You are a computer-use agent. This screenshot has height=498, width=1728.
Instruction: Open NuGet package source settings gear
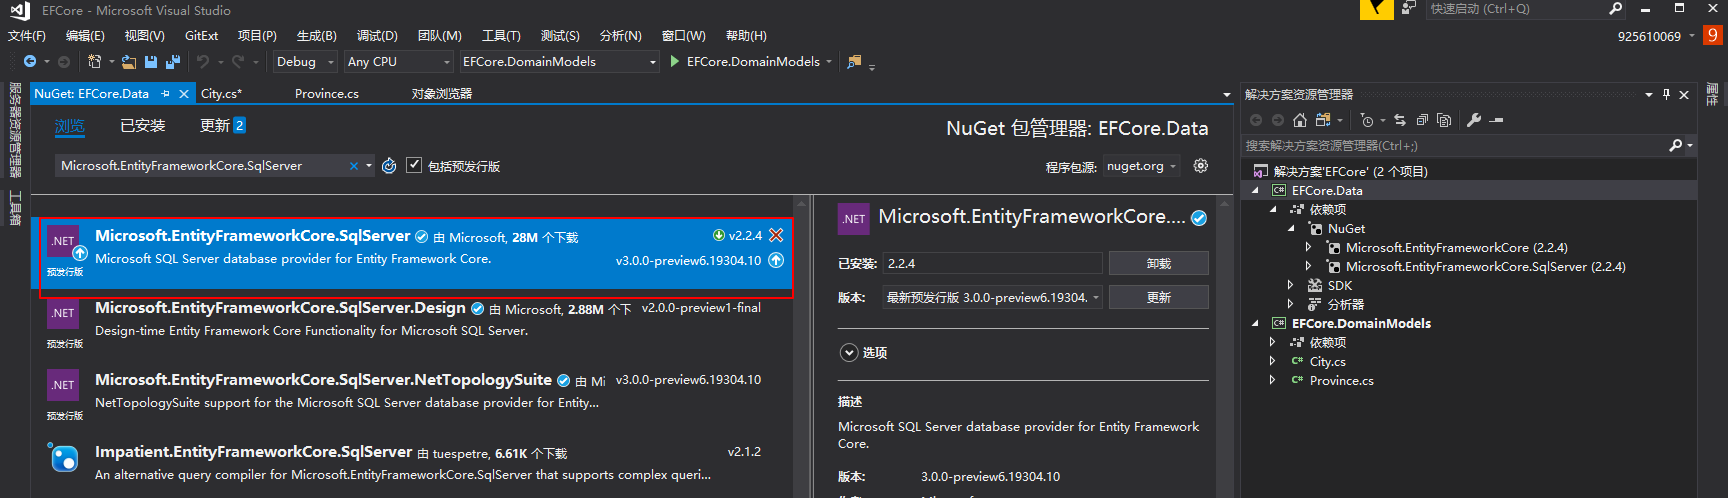click(x=1201, y=166)
